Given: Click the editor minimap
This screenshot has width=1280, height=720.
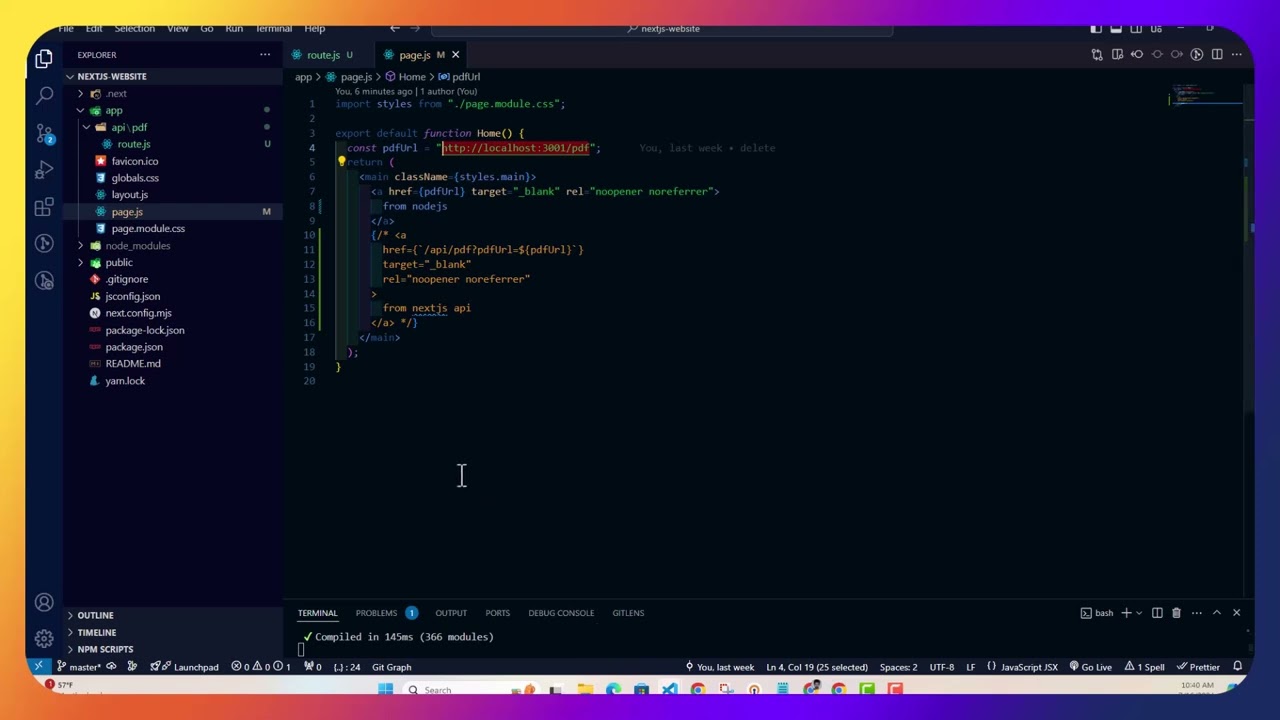Looking at the screenshot, I should [x=1208, y=98].
